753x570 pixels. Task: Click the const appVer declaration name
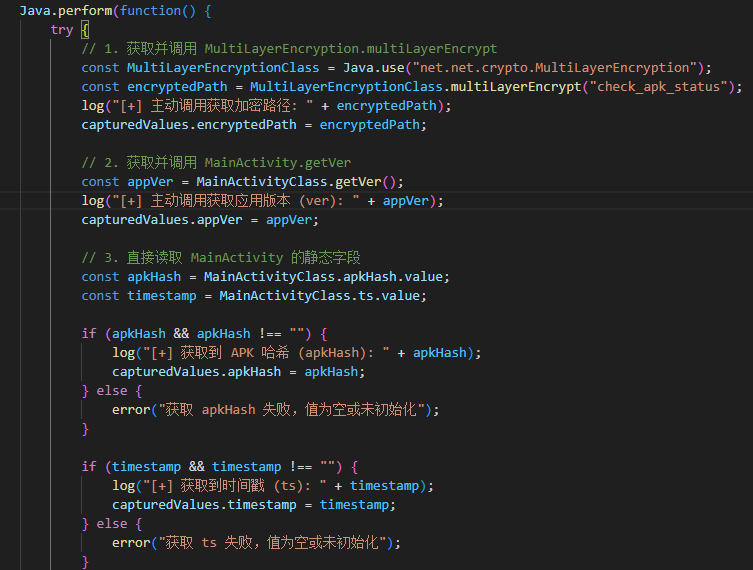click(150, 182)
